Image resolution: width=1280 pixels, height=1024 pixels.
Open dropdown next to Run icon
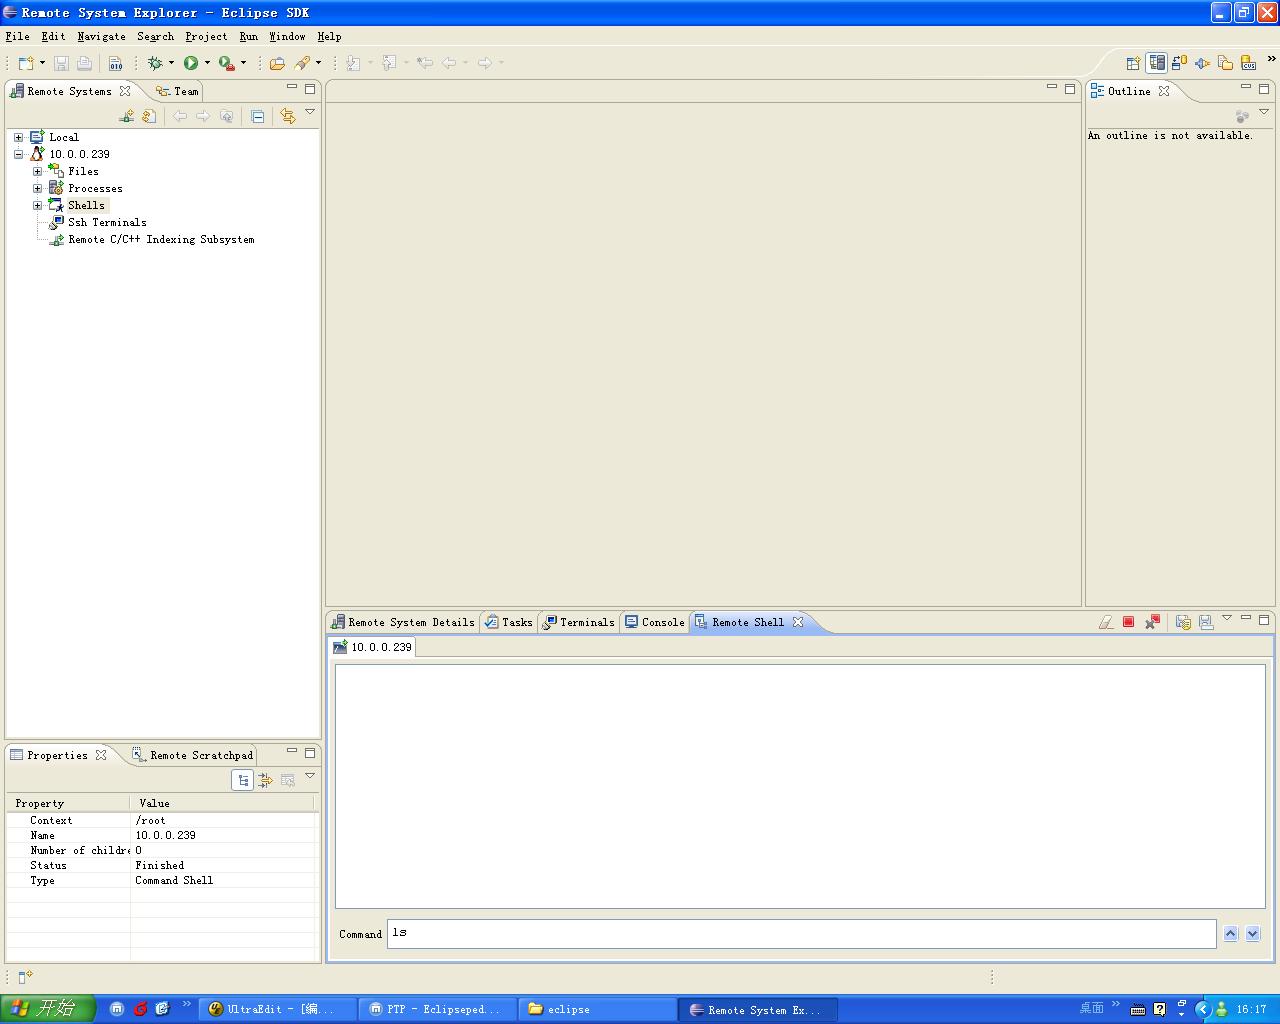tap(207, 63)
